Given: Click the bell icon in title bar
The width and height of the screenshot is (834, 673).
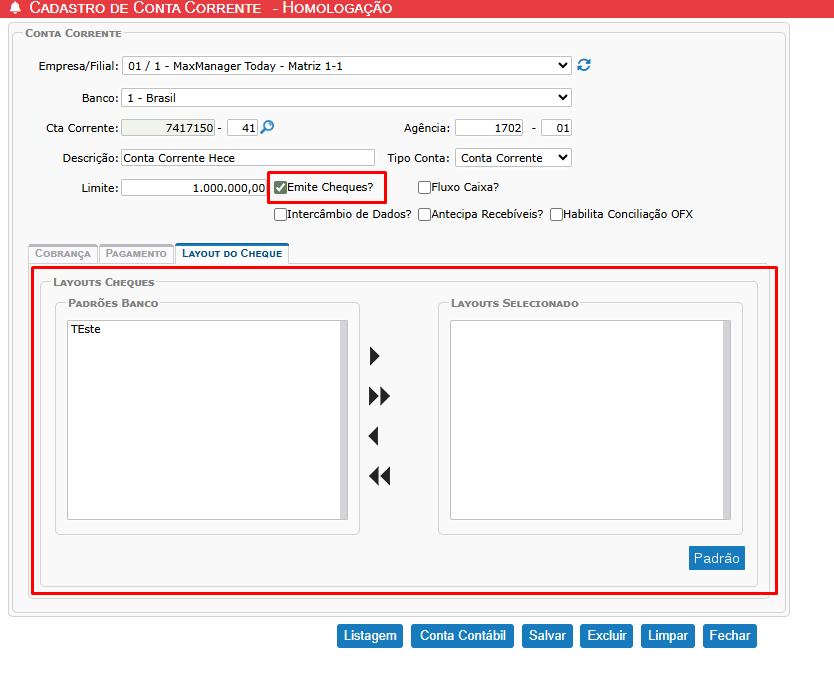Looking at the screenshot, I should tap(13, 8).
